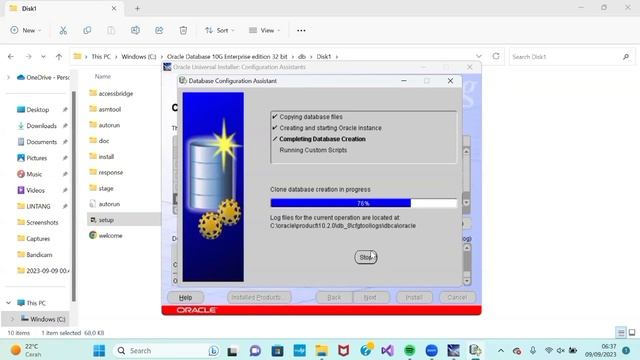Expand recent locations dropdown arrow

(43, 56)
